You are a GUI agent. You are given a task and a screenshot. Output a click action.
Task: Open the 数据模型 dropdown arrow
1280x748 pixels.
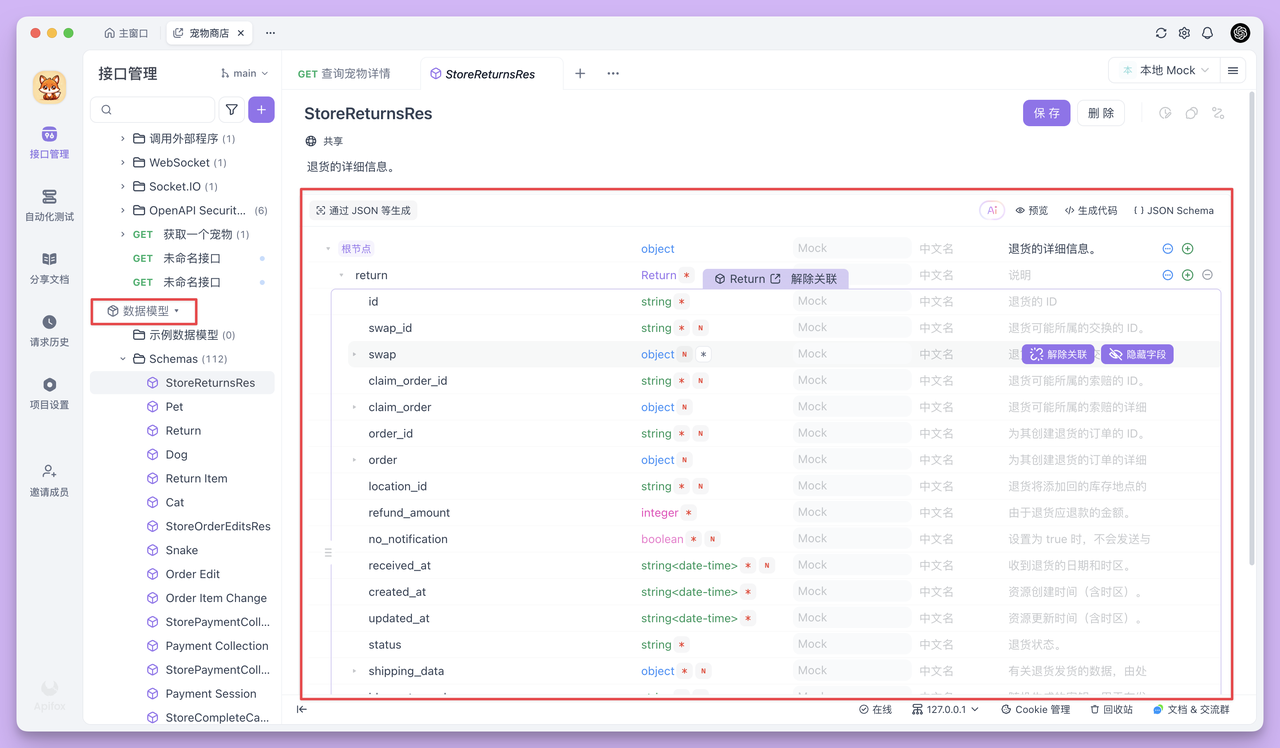(177, 311)
